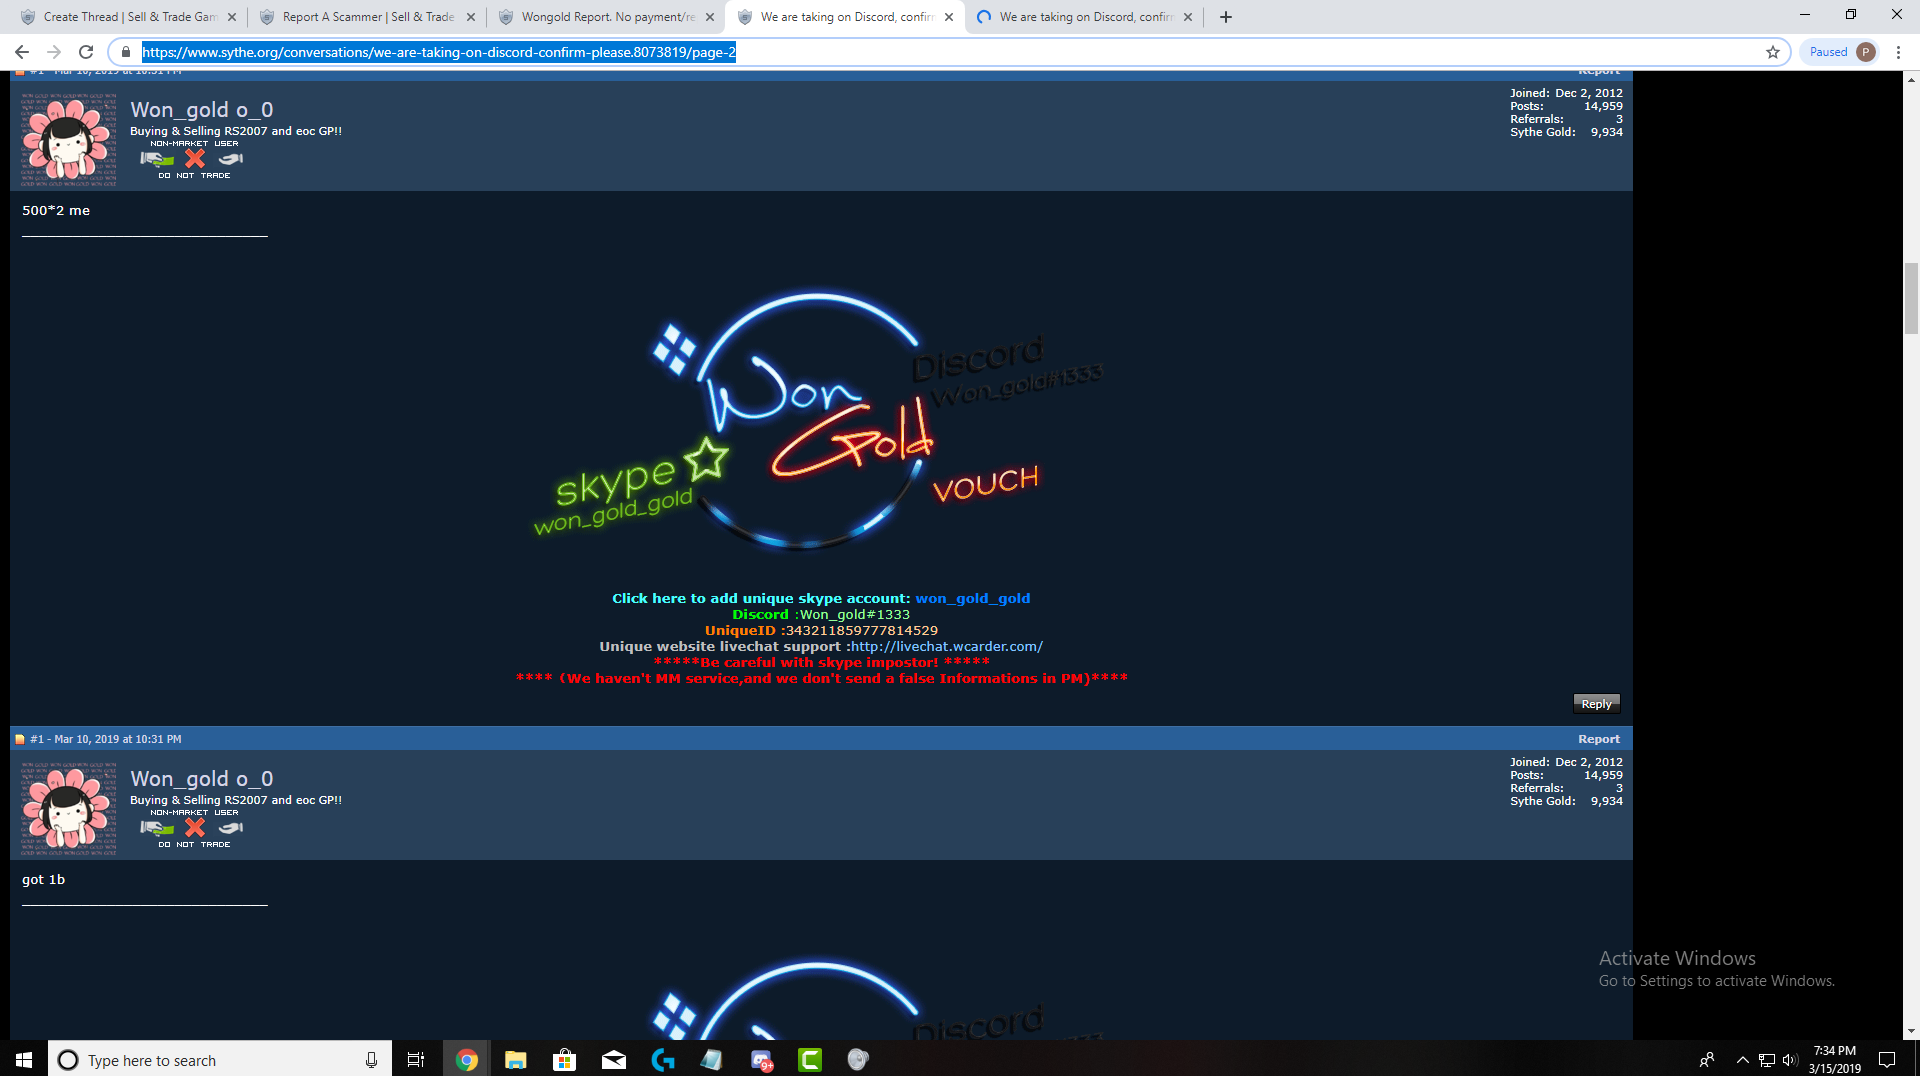Reload the current Sythe page
The height and width of the screenshot is (1076, 1920).
(x=86, y=52)
